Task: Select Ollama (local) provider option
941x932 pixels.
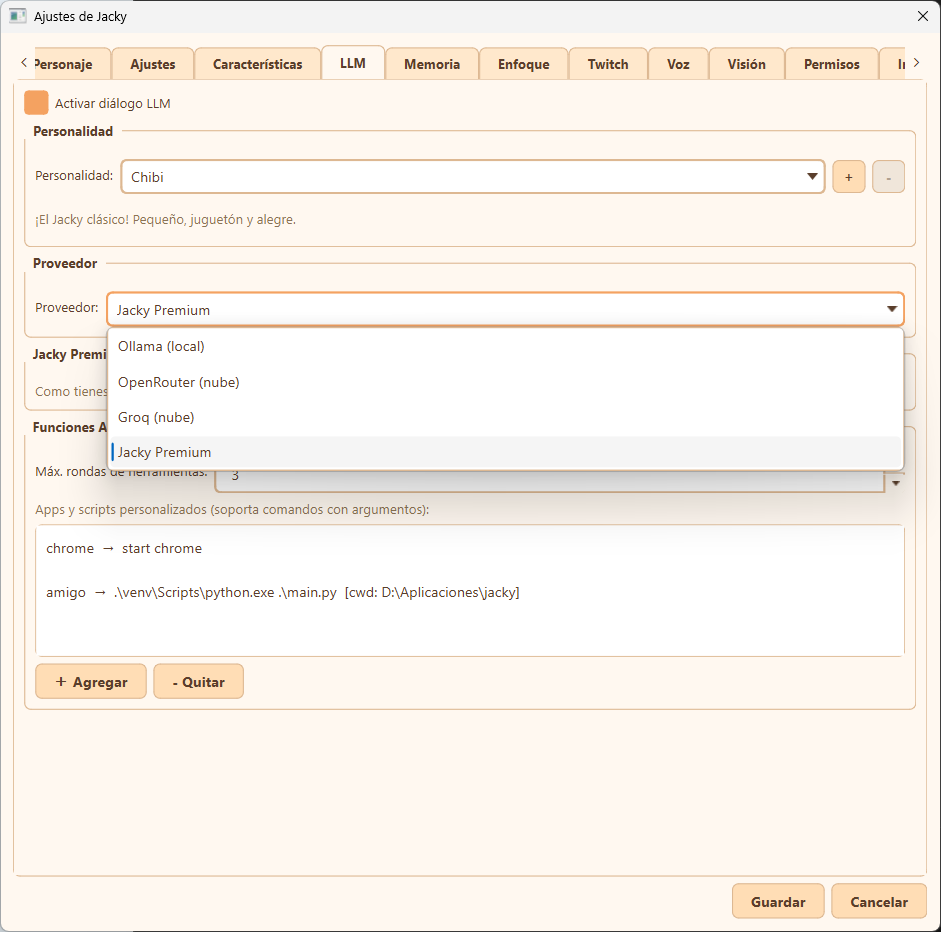Action: point(505,346)
